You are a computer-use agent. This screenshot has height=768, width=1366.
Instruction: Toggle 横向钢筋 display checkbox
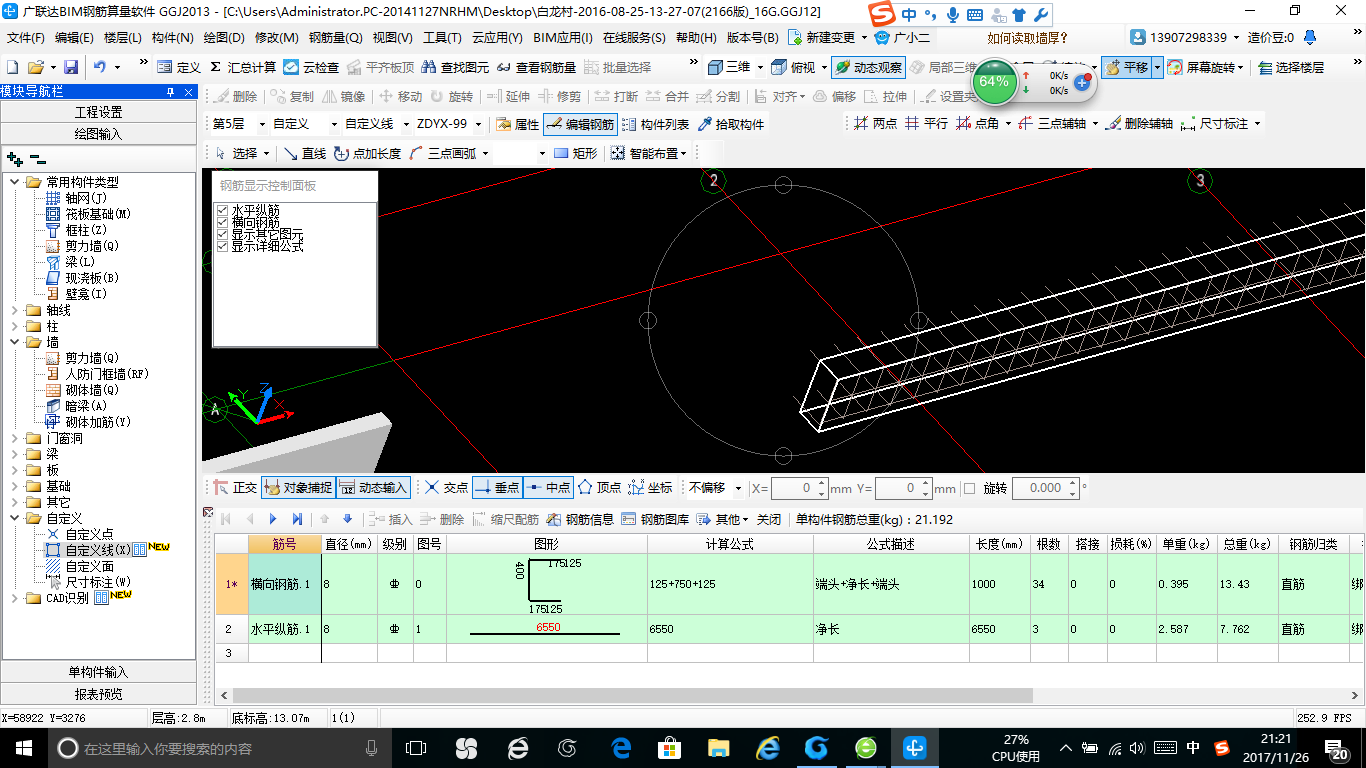[x=222, y=222]
